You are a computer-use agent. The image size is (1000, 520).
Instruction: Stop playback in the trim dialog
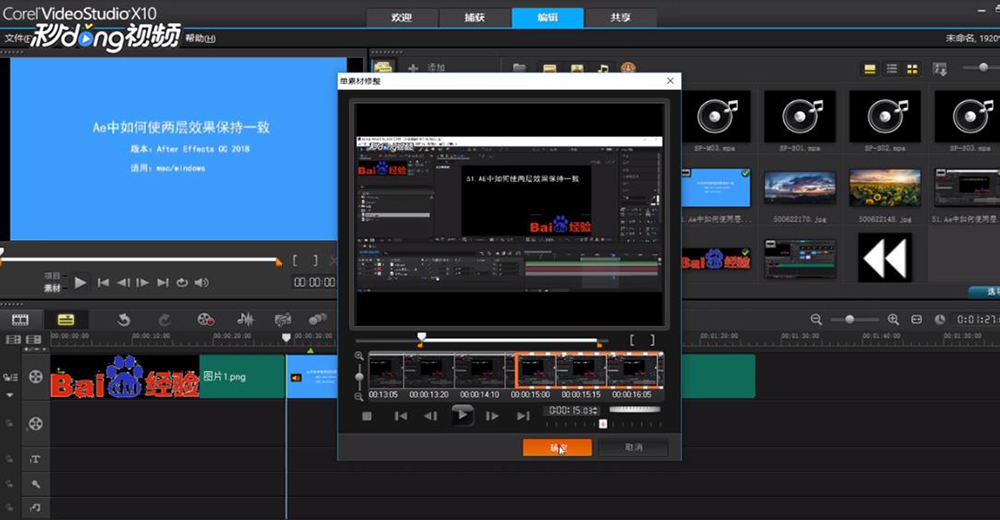point(367,416)
